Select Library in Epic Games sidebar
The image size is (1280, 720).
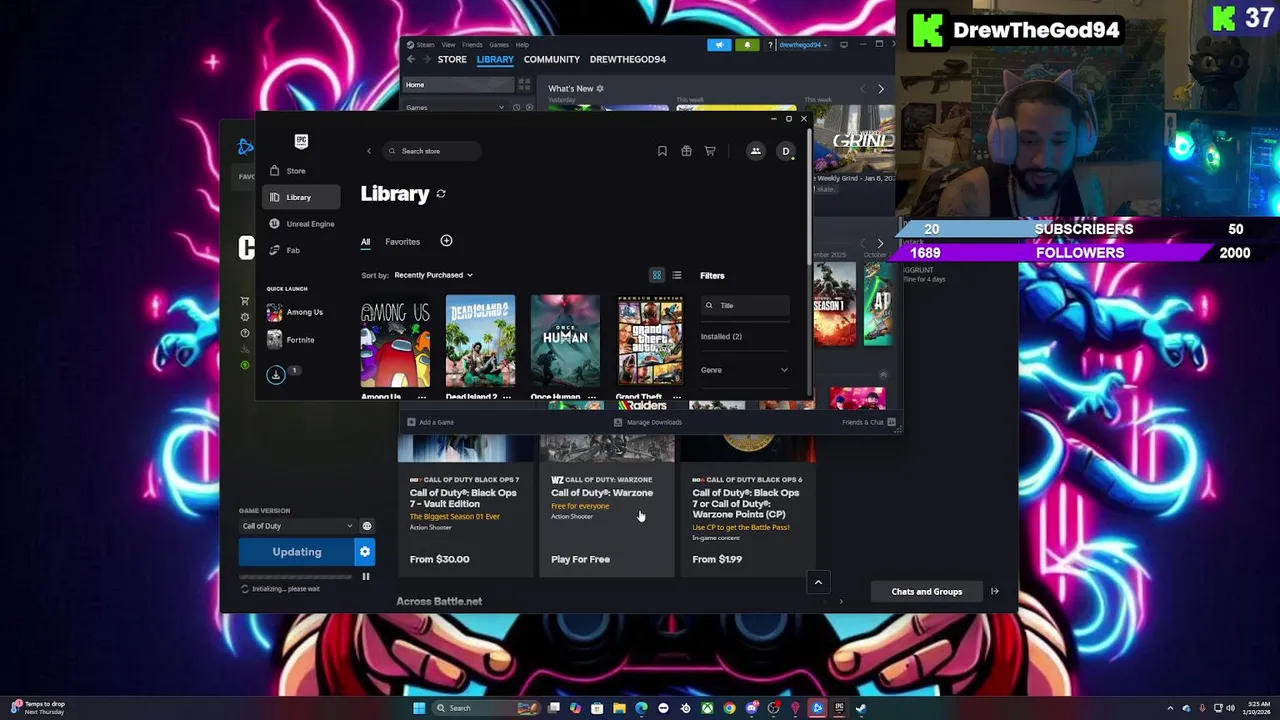(x=301, y=197)
